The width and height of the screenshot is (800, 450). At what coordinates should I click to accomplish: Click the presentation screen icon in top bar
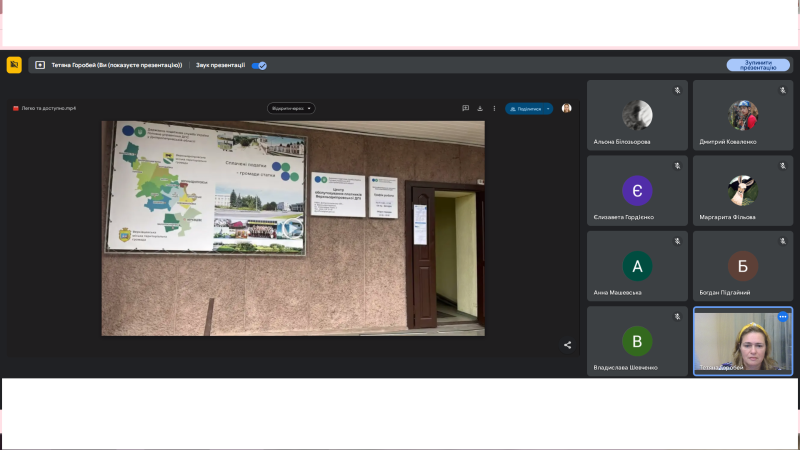point(40,65)
